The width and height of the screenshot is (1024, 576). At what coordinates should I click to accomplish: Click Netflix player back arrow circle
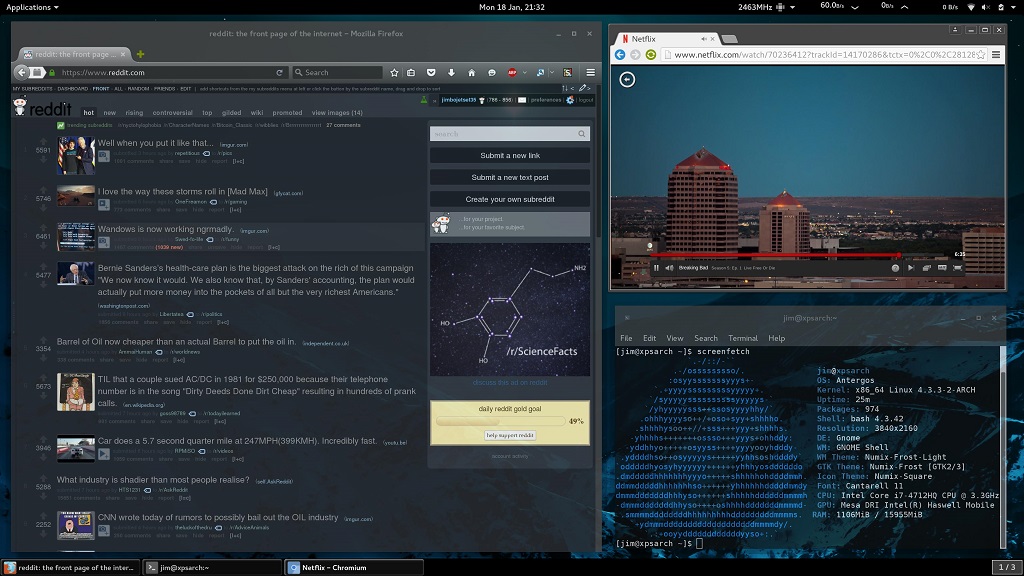point(627,80)
